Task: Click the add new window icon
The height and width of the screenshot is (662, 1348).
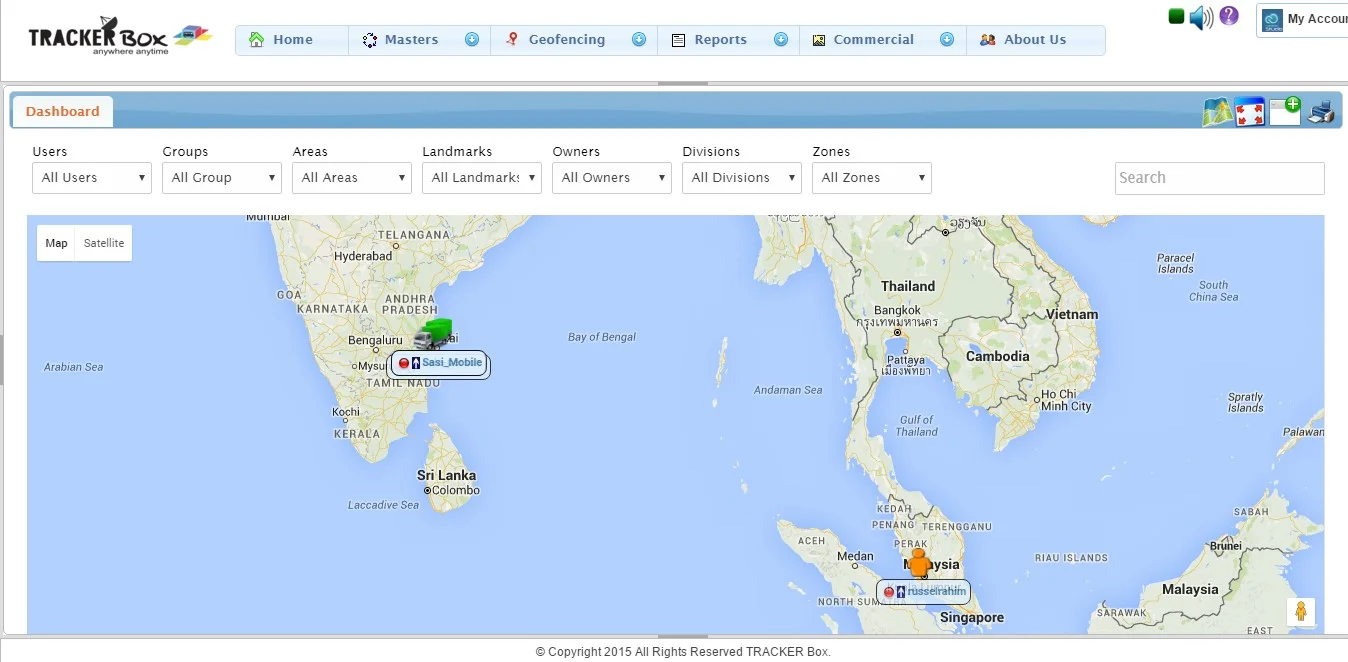Action: click(x=1285, y=111)
